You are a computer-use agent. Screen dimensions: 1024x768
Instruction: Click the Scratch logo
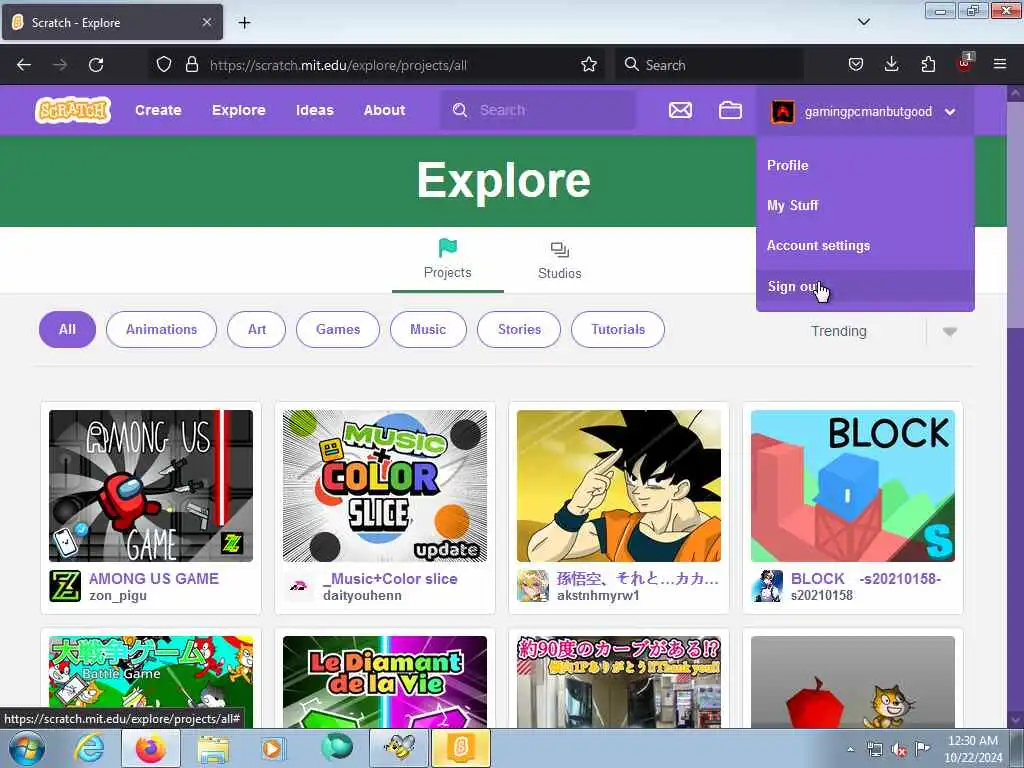[72, 110]
